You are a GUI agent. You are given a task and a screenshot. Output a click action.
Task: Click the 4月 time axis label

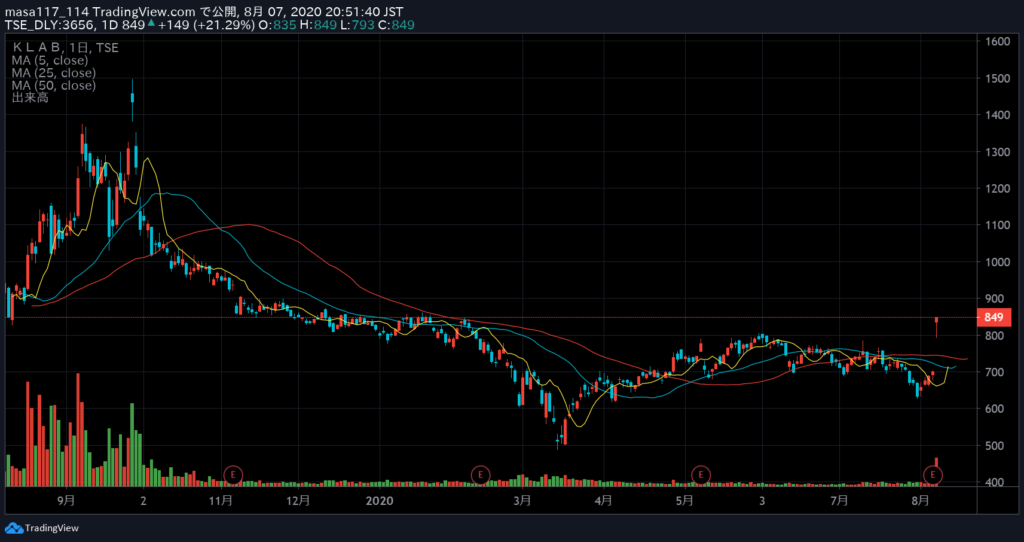point(604,501)
